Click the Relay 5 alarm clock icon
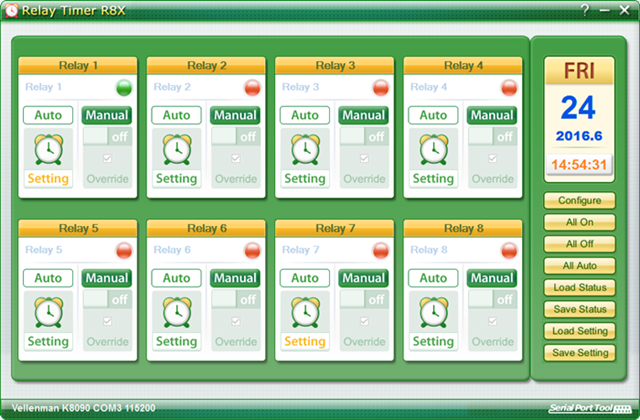The height and width of the screenshot is (420, 640). pyautogui.click(x=49, y=312)
